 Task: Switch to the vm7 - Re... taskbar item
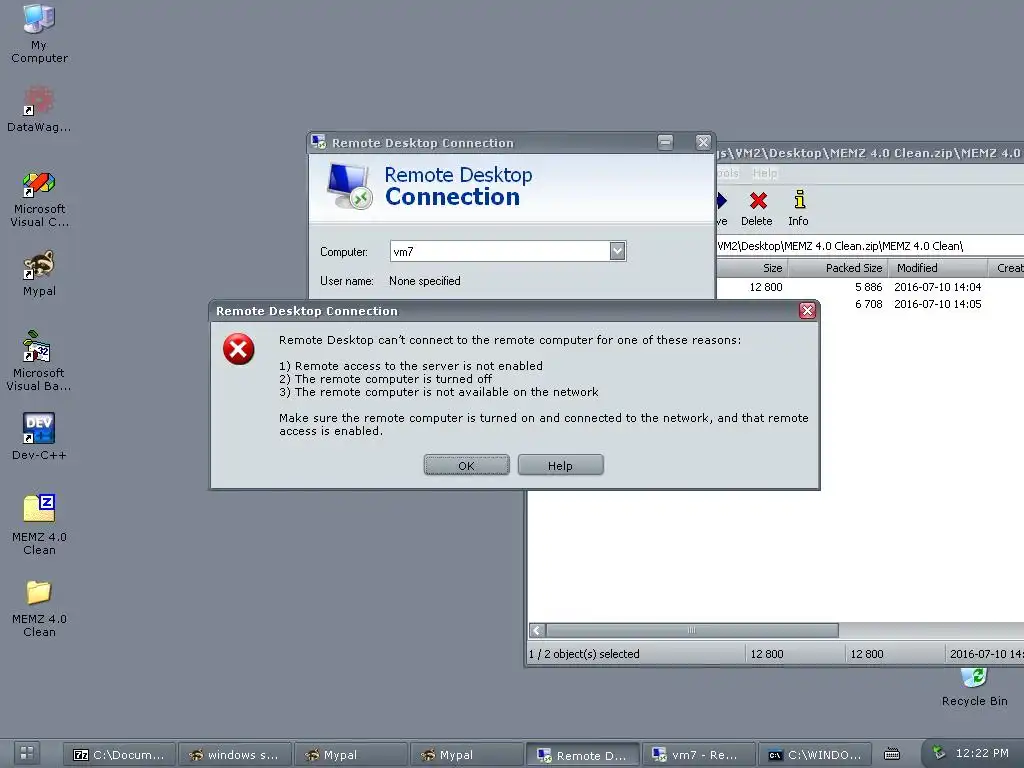point(698,754)
